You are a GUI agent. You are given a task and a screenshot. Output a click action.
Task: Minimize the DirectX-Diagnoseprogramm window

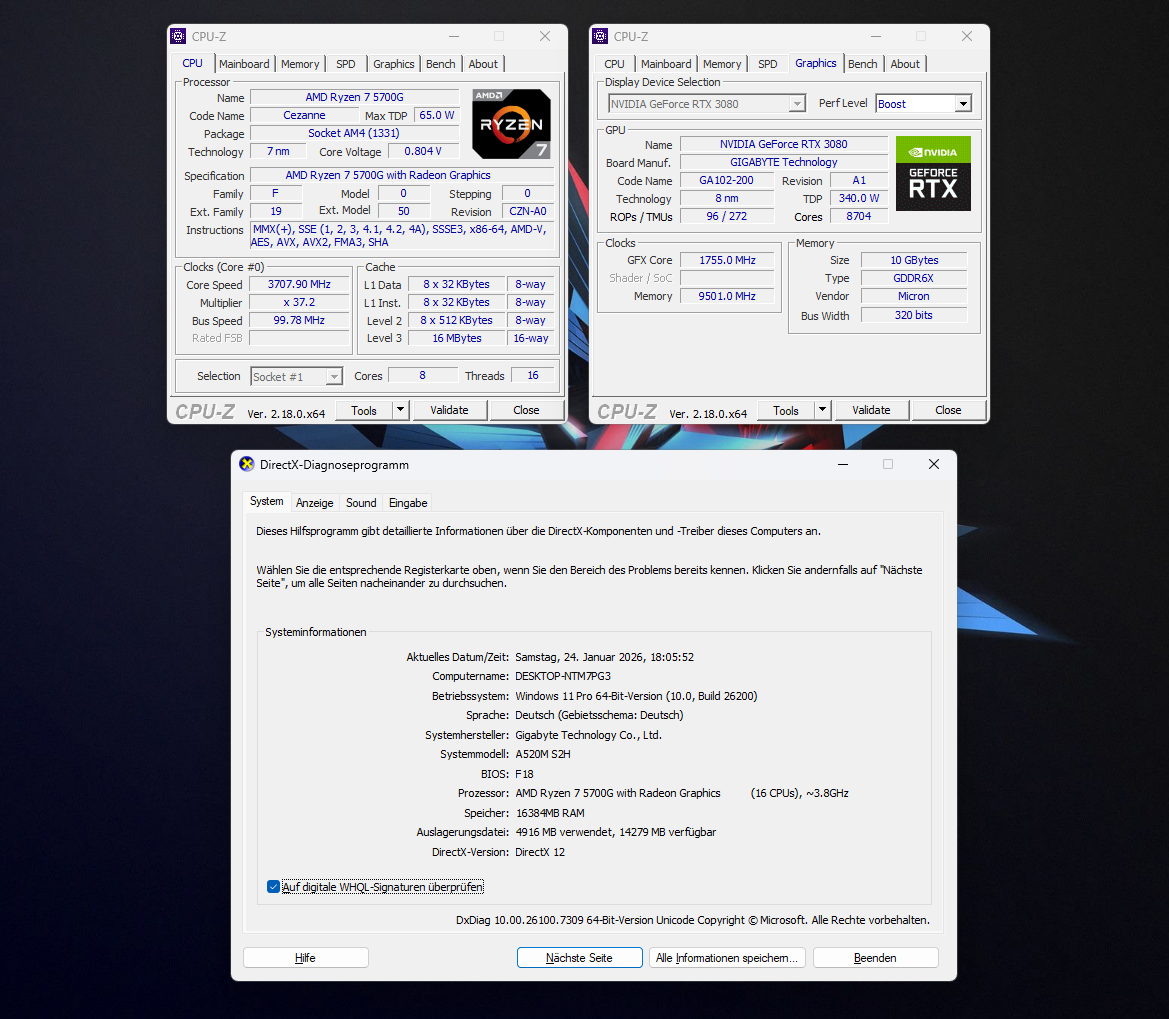click(x=842, y=464)
